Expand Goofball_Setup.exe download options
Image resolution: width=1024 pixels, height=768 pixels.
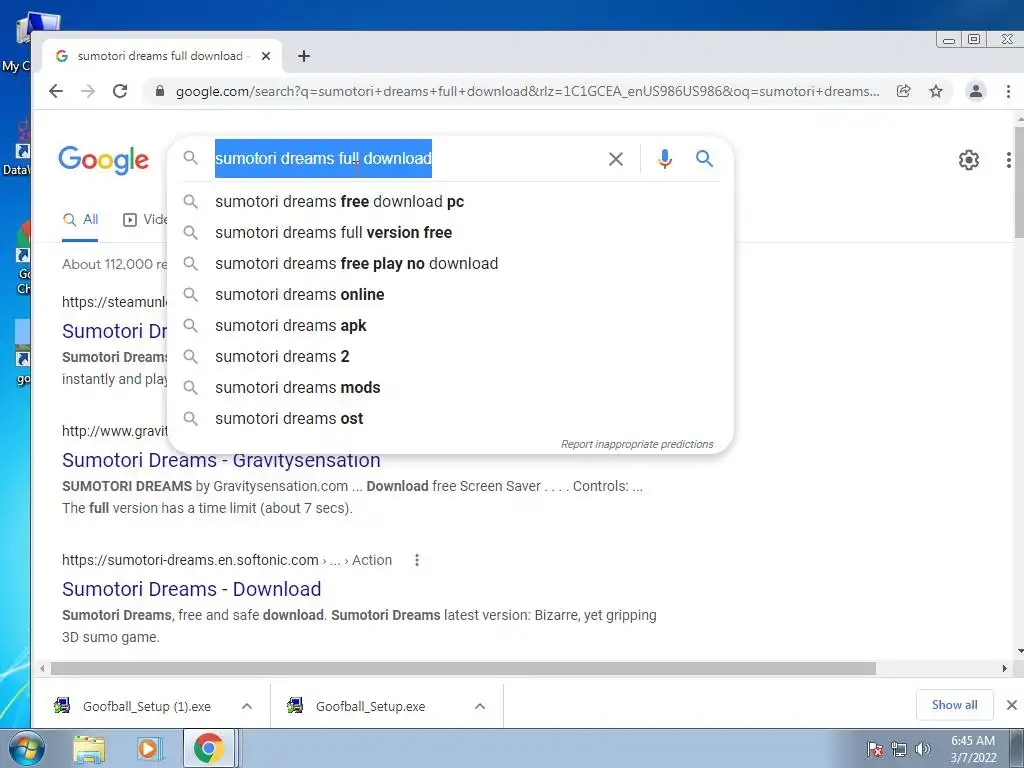point(480,706)
